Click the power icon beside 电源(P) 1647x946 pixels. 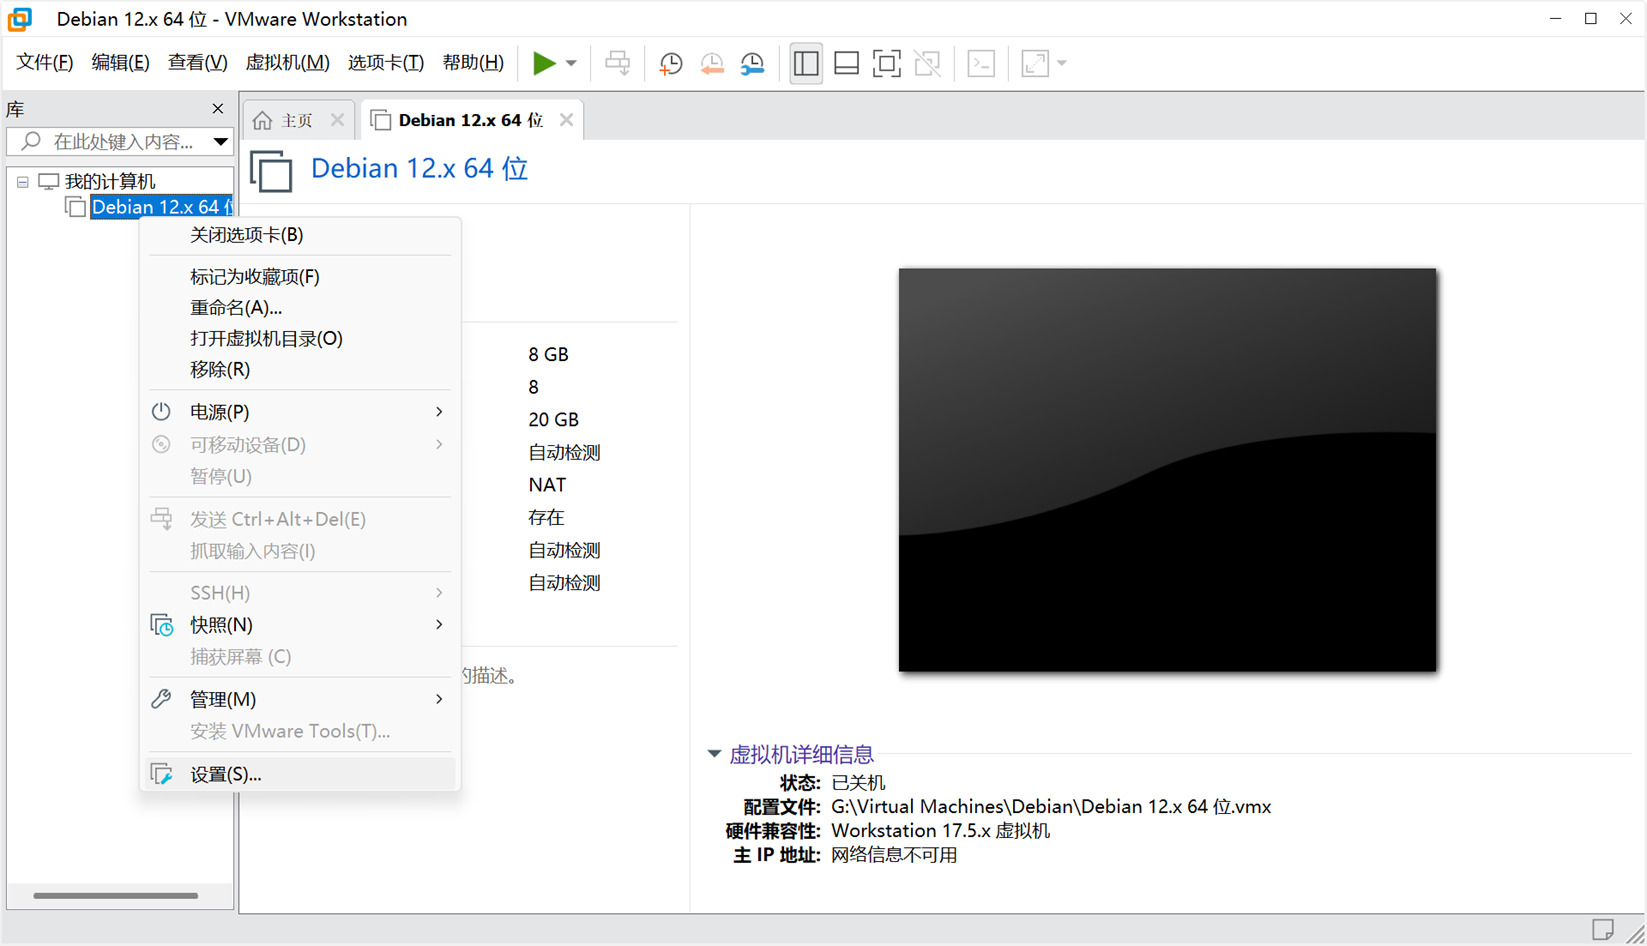click(161, 411)
